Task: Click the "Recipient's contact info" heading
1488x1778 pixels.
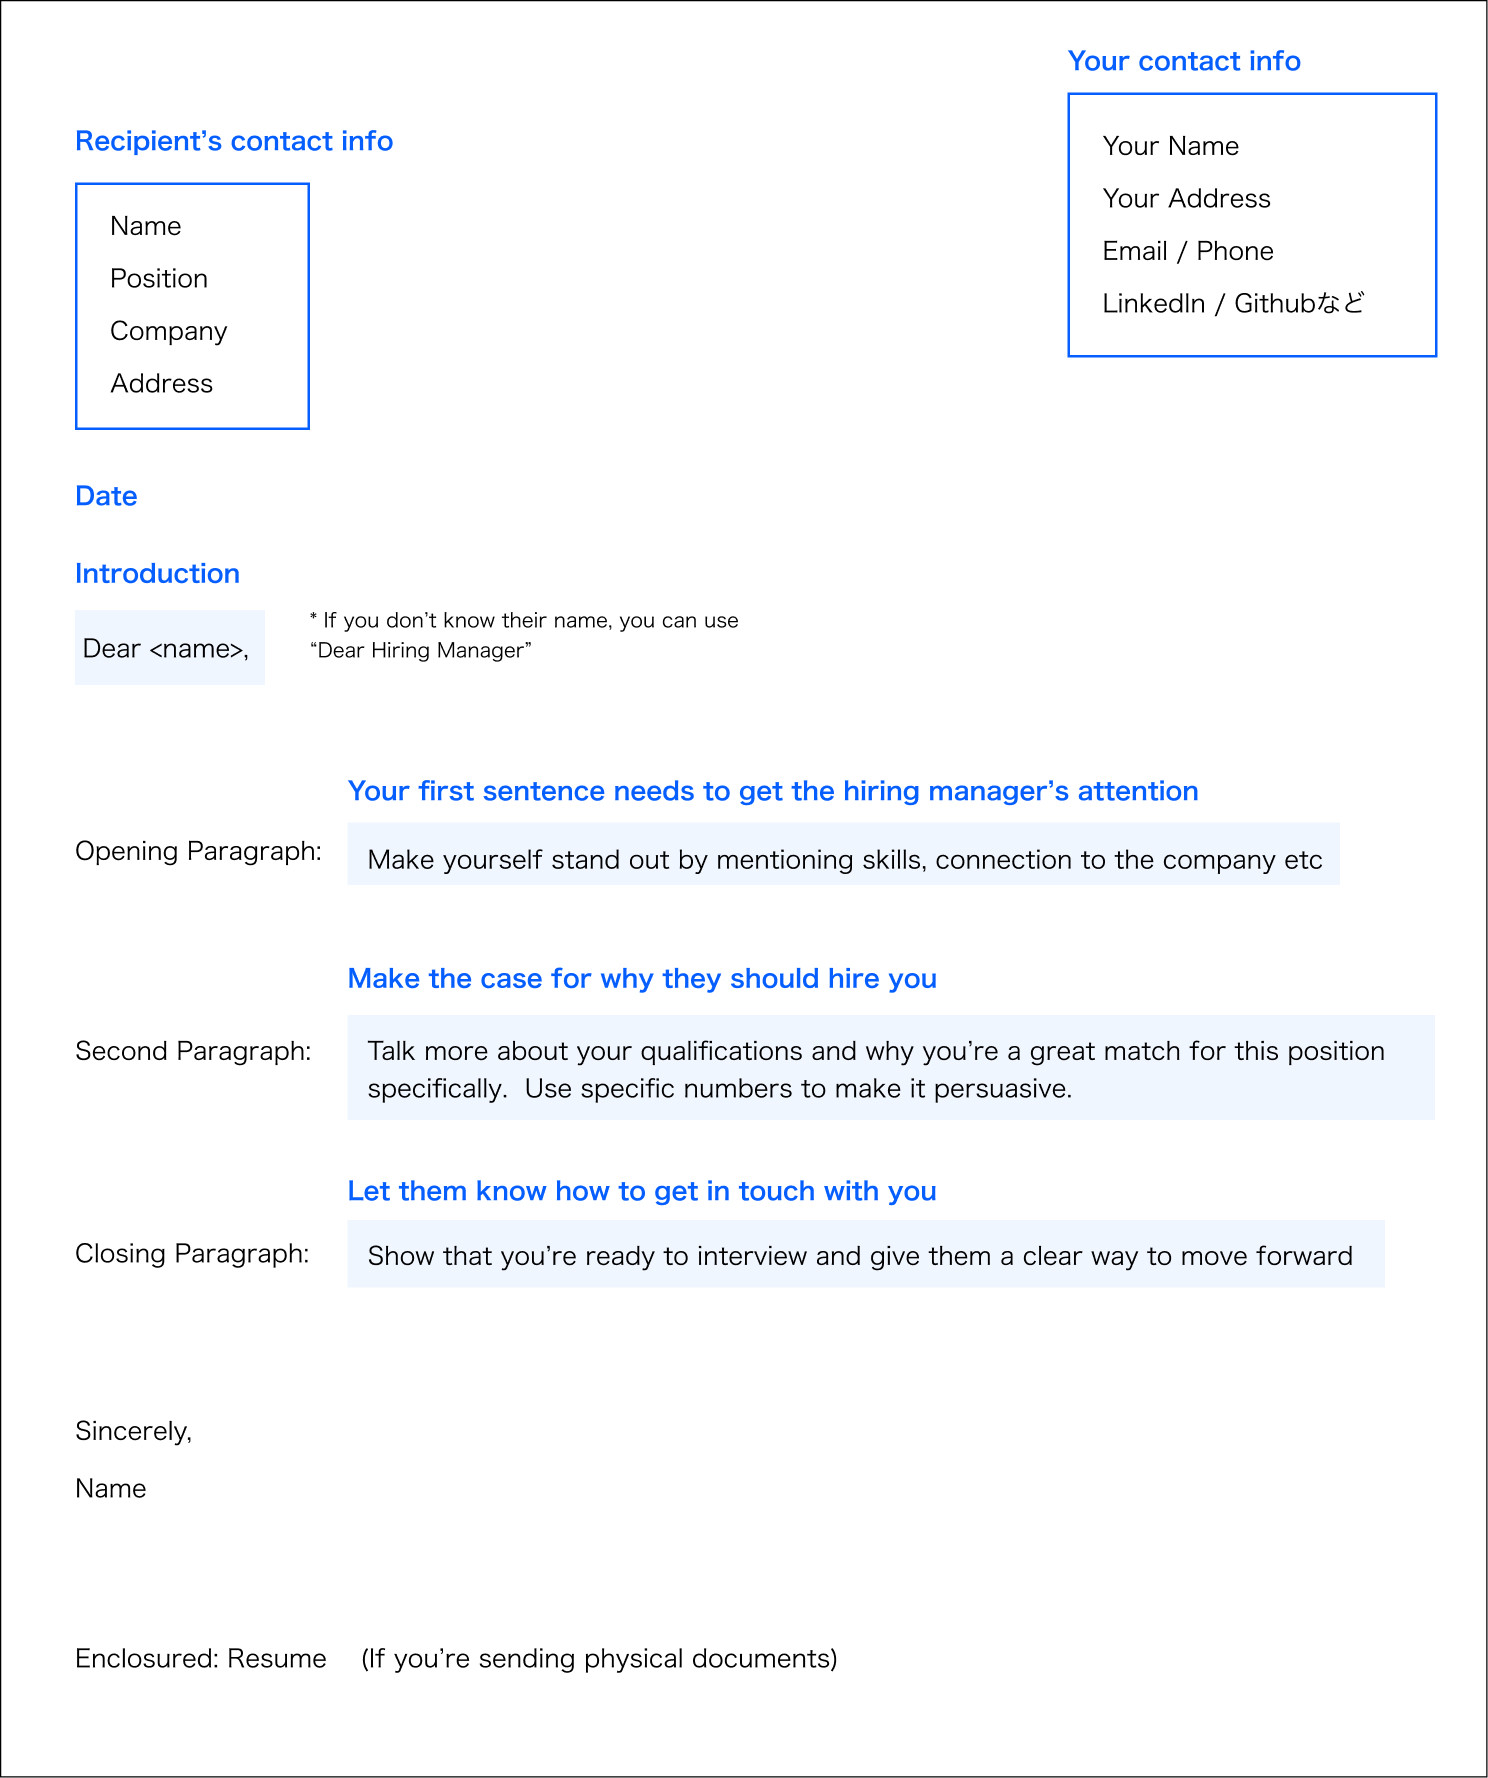Action: click(234, 141)
